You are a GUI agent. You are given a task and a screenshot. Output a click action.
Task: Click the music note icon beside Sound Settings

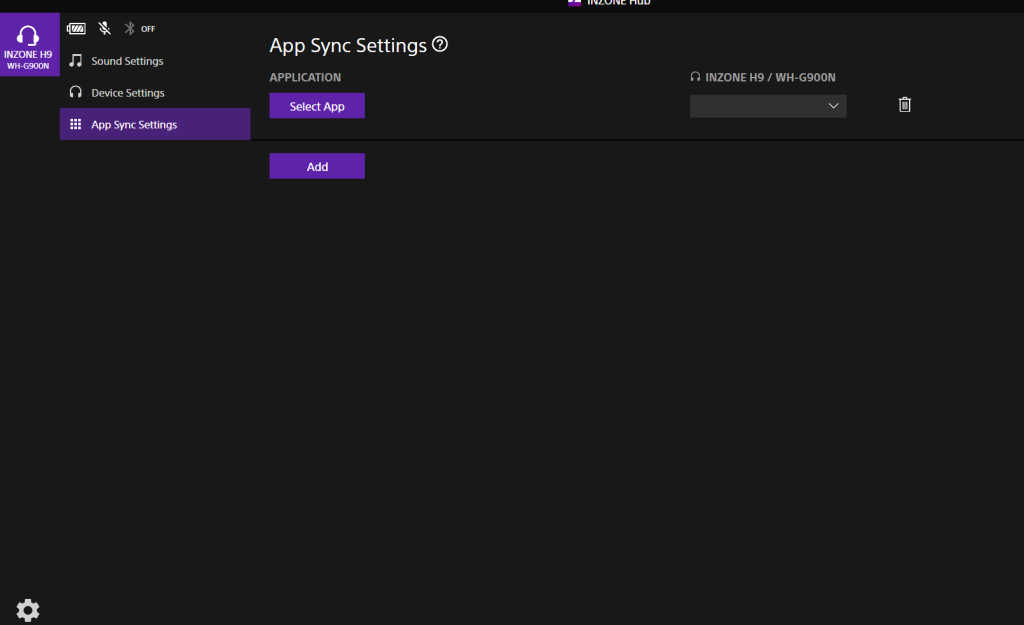(x=75, y=61)
